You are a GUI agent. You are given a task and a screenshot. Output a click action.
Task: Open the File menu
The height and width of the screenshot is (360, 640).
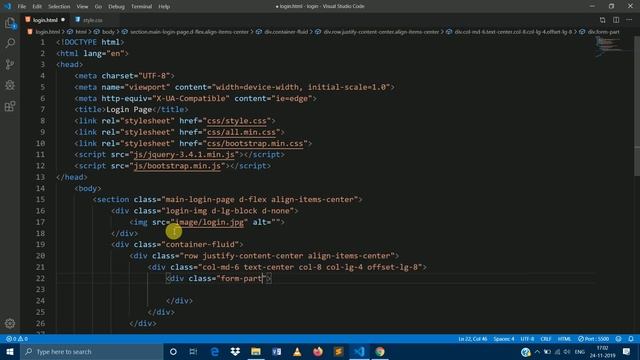[x=22, y=7]
